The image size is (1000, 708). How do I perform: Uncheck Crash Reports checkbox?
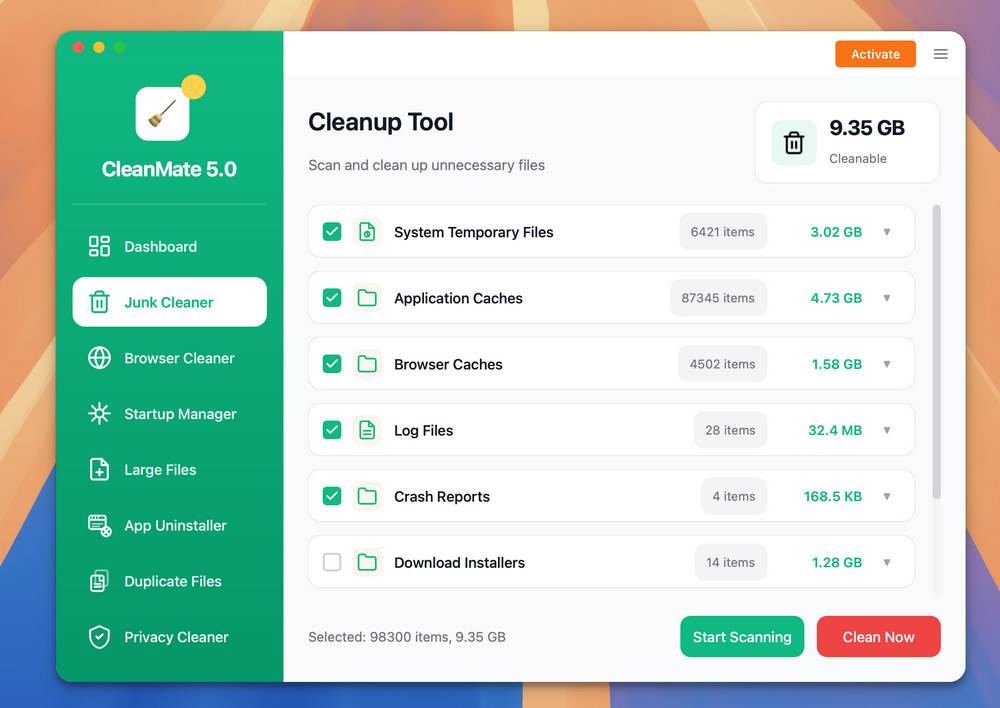[x=332, y=496]
